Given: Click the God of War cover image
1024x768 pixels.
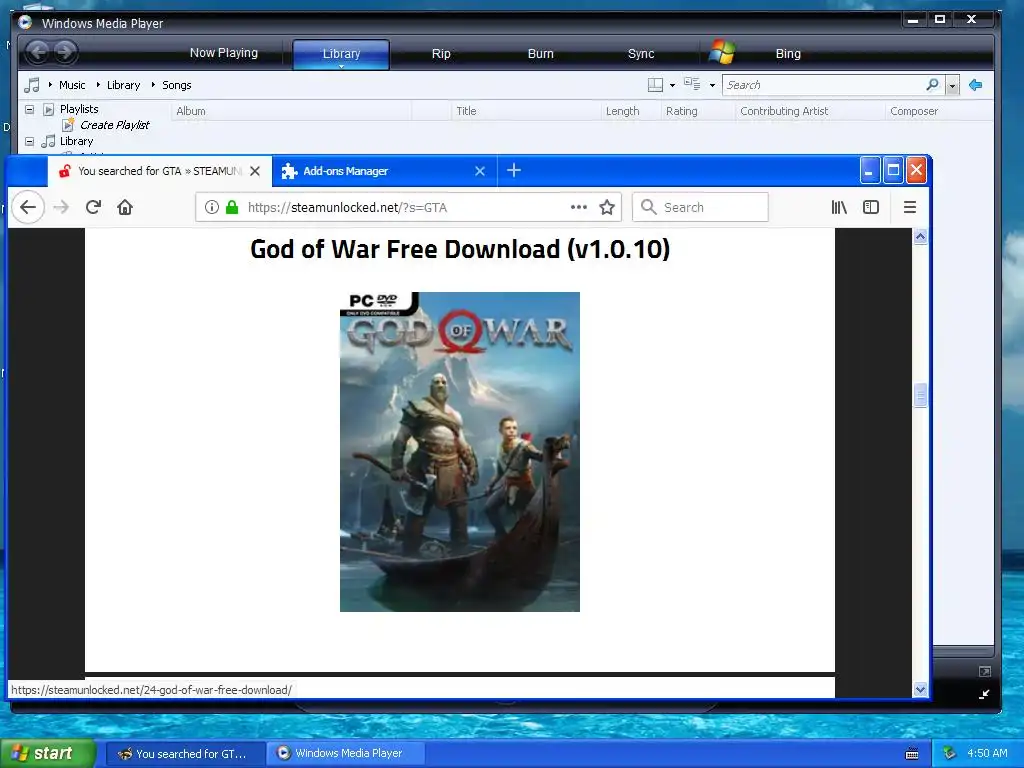Looking at the screenshot, I should pyautogui.click(x=460, y=452).
